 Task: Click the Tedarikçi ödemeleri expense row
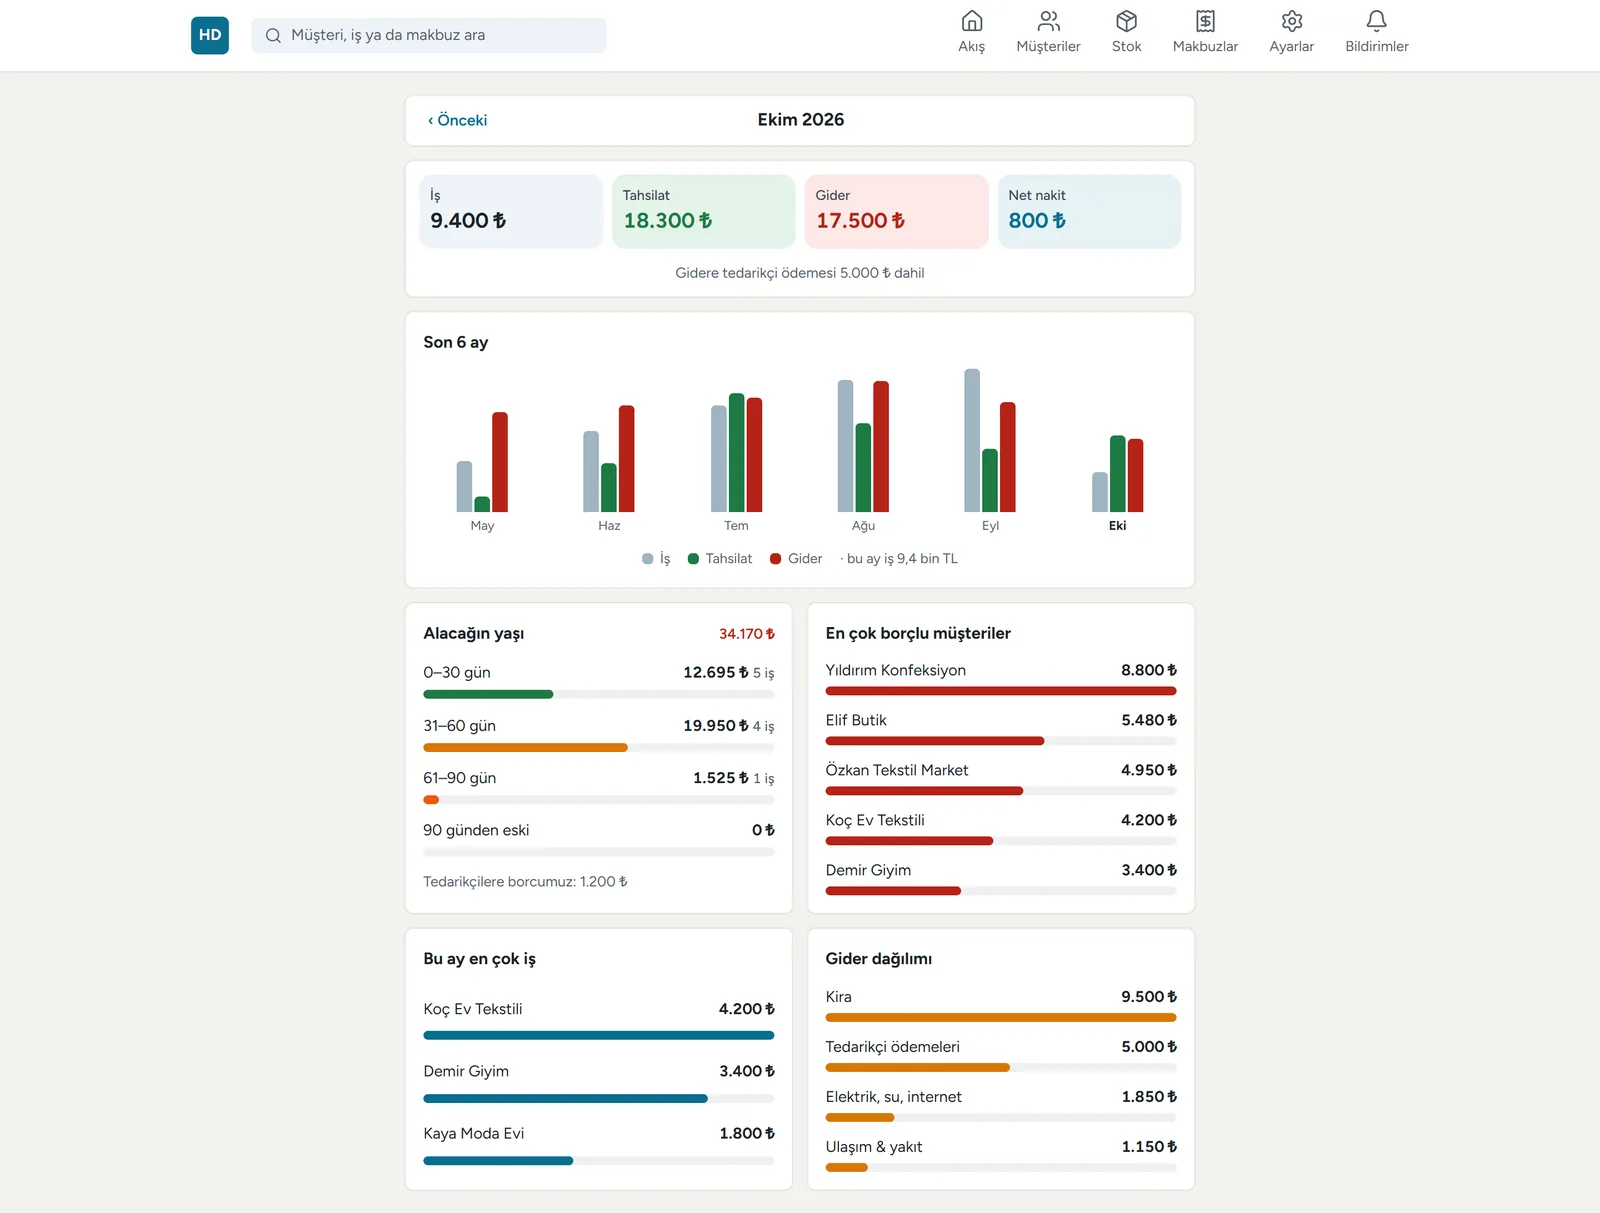tap(1000, 1055)
